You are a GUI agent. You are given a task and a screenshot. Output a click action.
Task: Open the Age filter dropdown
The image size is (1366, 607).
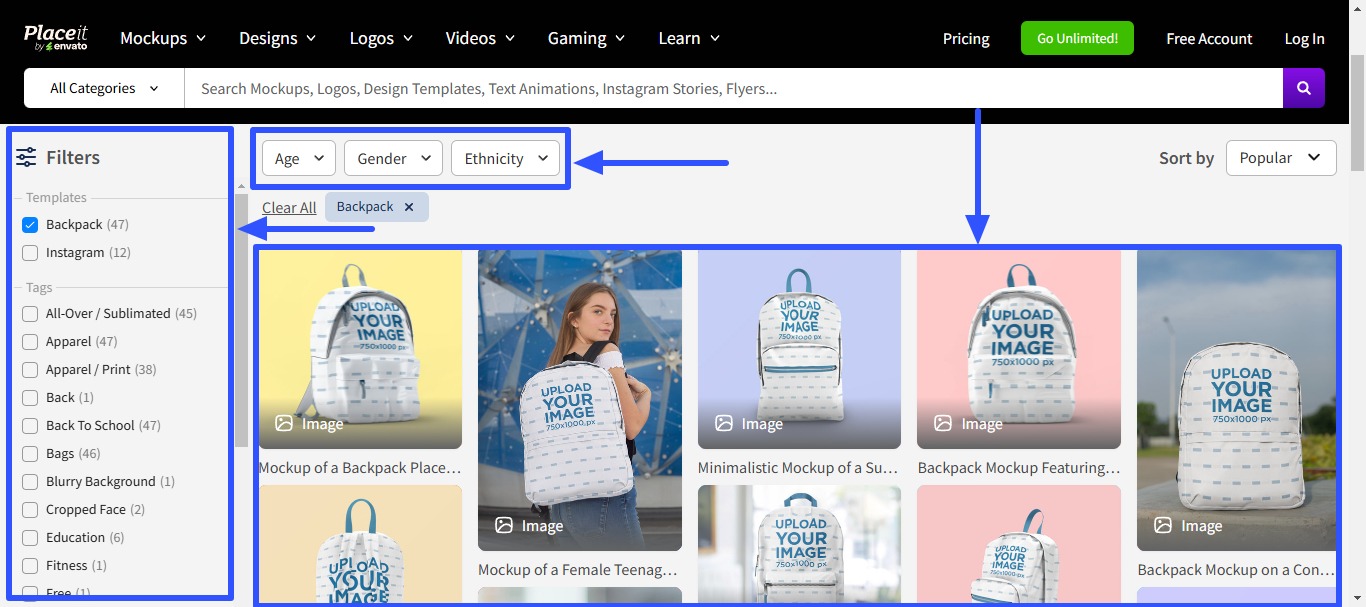298,158
